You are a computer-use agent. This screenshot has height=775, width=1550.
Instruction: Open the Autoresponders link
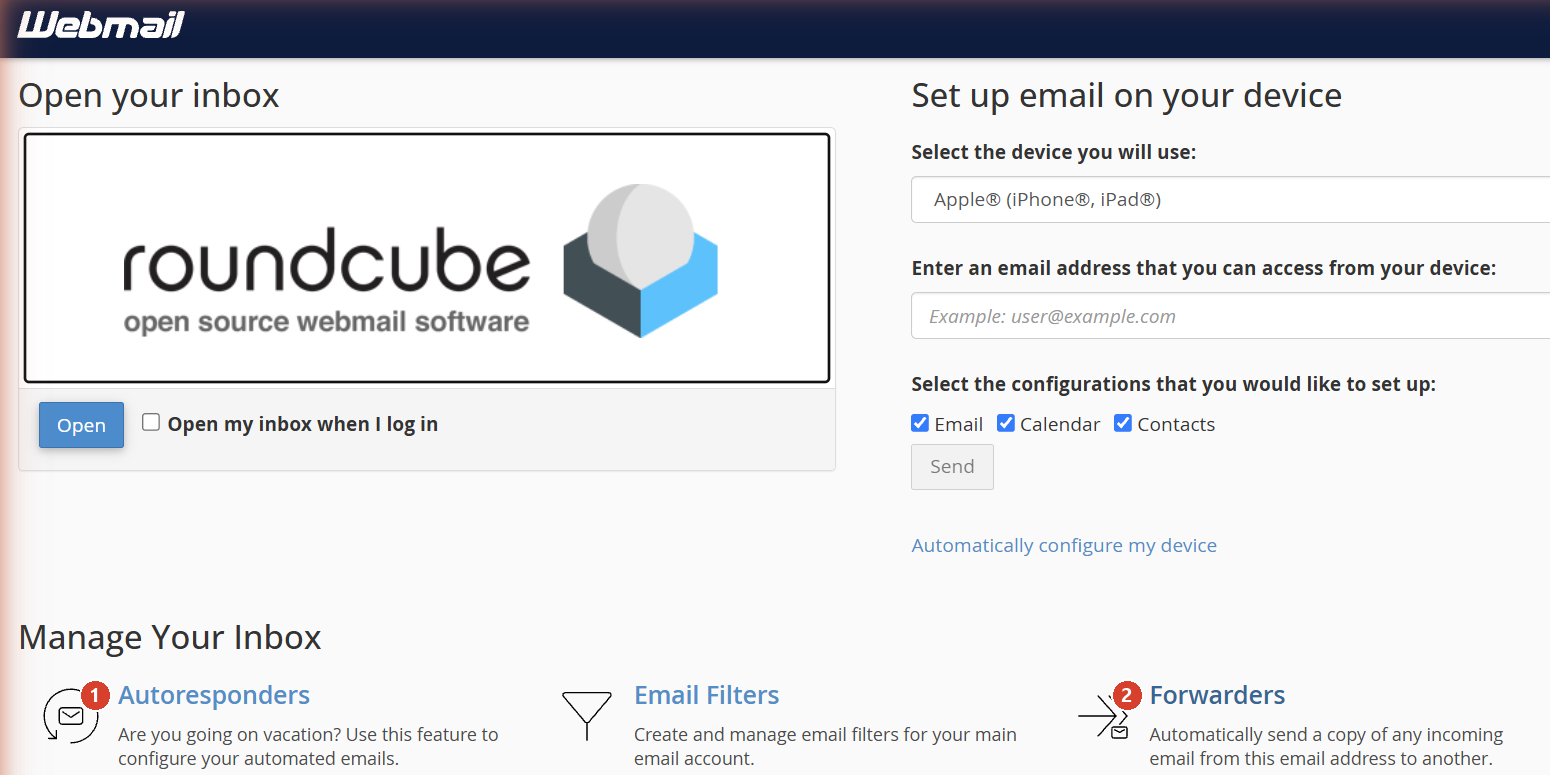coord(214,695)
